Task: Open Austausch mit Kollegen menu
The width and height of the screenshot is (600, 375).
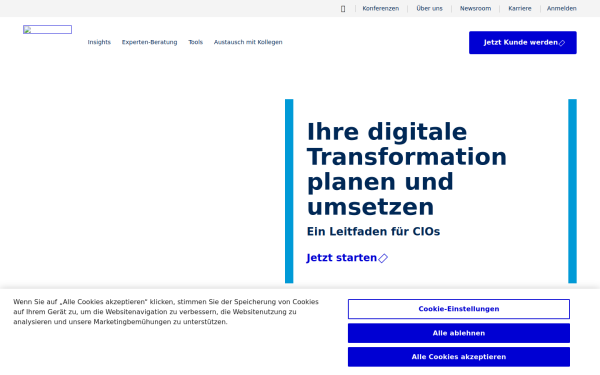Action: (x=248, y=42)
